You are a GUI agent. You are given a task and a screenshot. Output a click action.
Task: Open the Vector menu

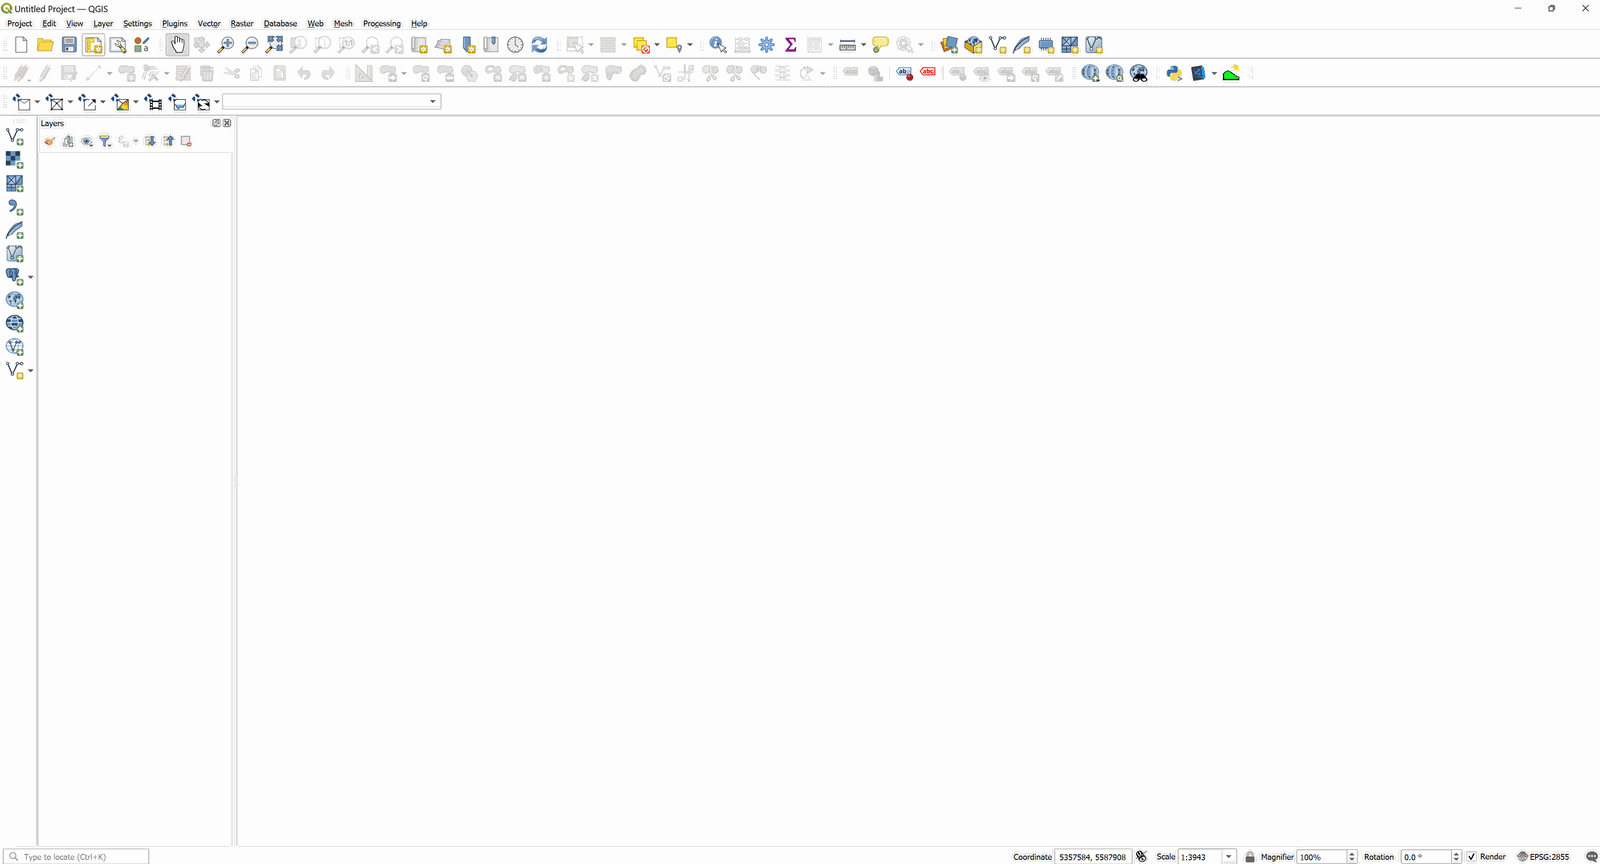point(209,23)
